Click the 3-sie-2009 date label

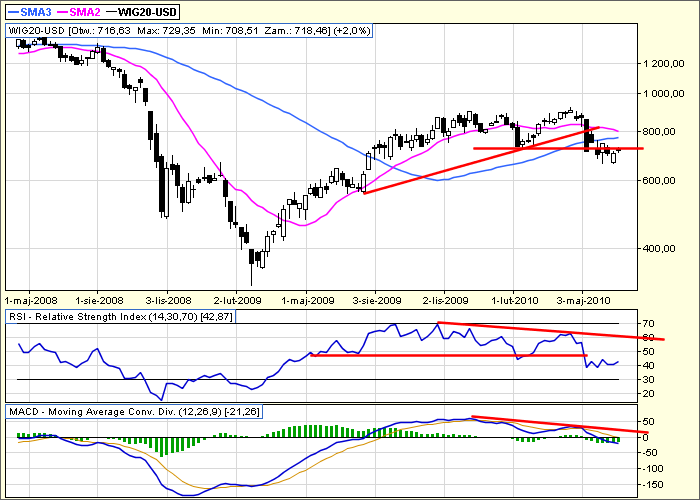[377, 300]
